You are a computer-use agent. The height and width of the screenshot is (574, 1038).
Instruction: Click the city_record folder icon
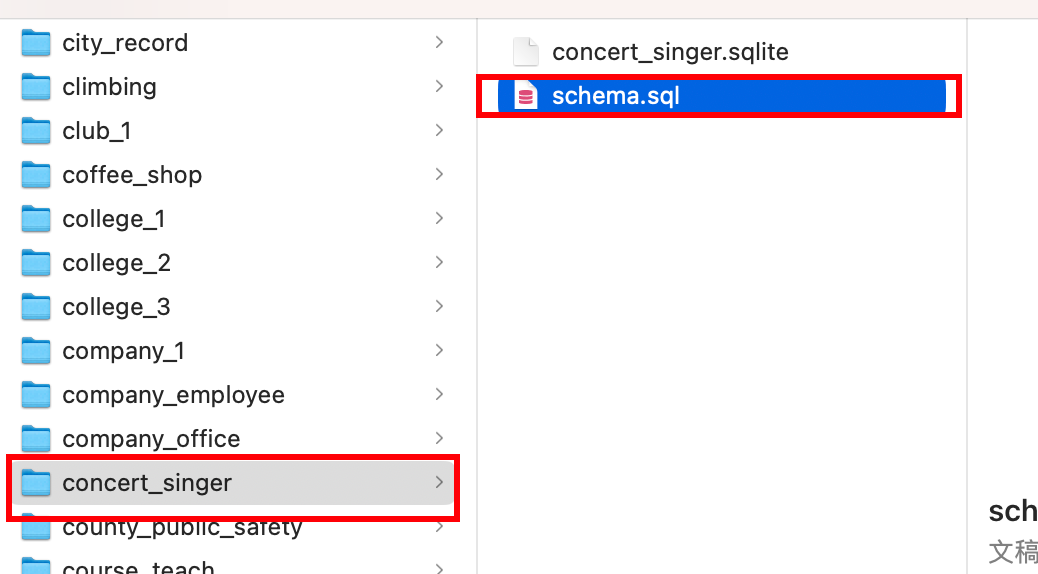36,43
